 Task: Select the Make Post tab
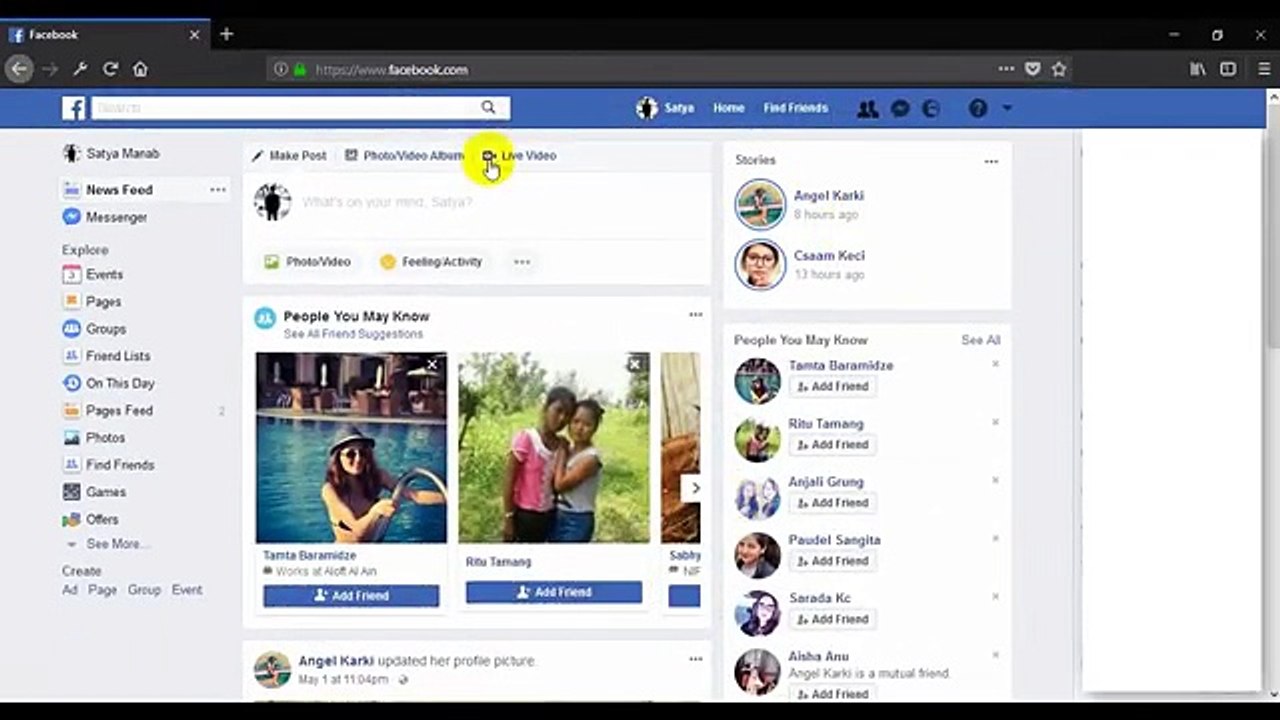[289, 156]
